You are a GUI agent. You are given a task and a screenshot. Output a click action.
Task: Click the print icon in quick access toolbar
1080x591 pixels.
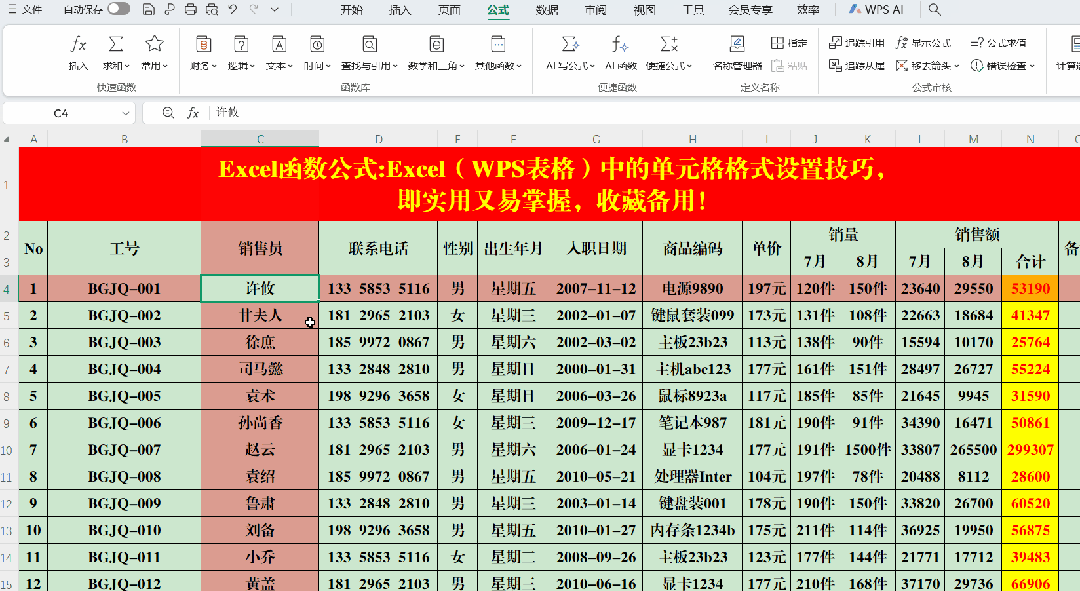click(190, 10)
